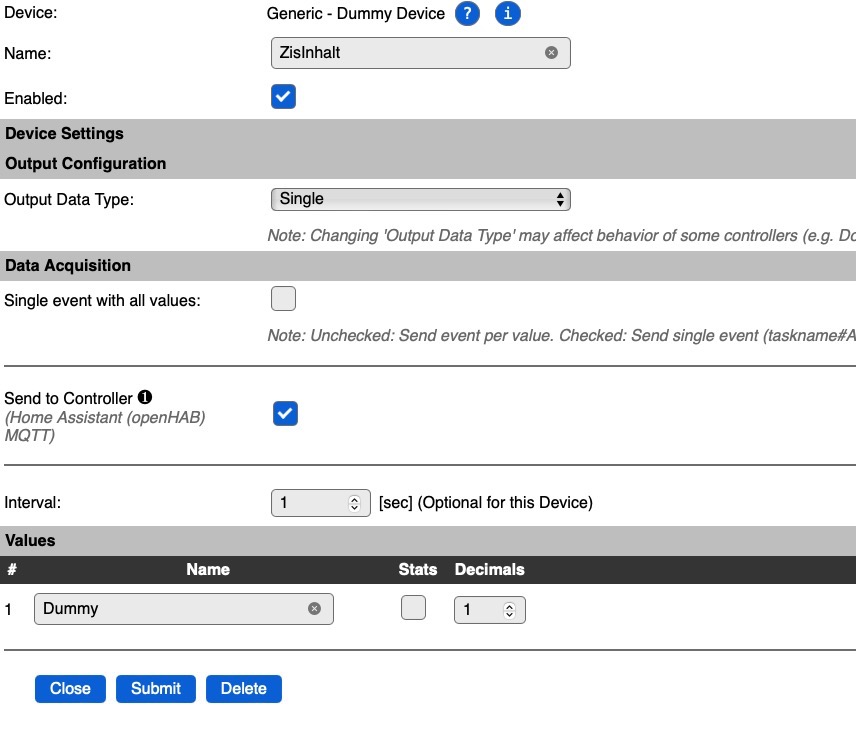Clear the ZisInhalt name field
Viewport: 856px width, 738px height.
(551, 52)
